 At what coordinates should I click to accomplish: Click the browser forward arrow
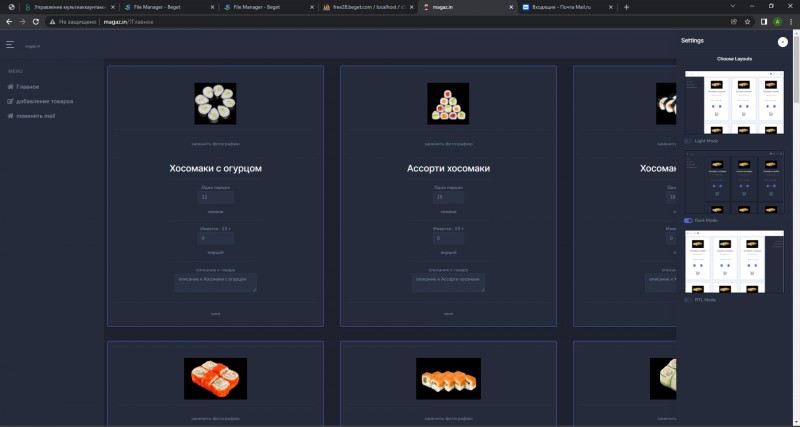(22, 22)
